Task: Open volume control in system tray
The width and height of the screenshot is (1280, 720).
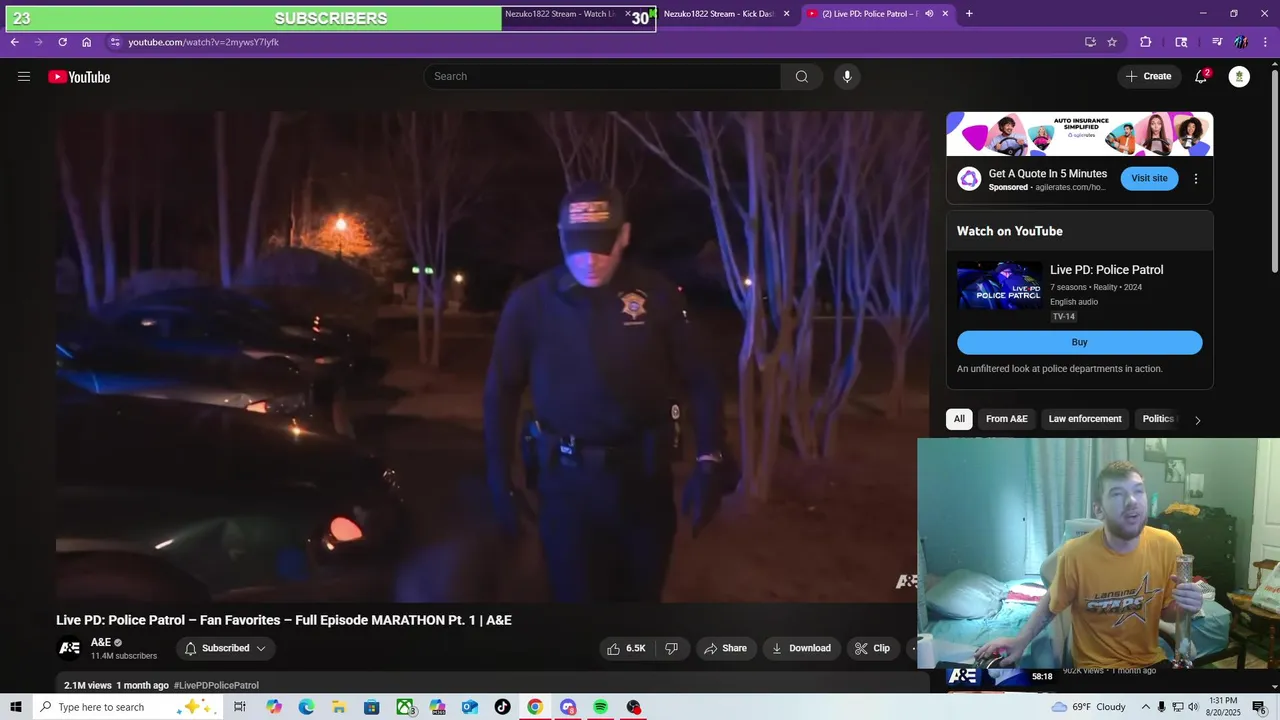Action: click(1193, 707)
